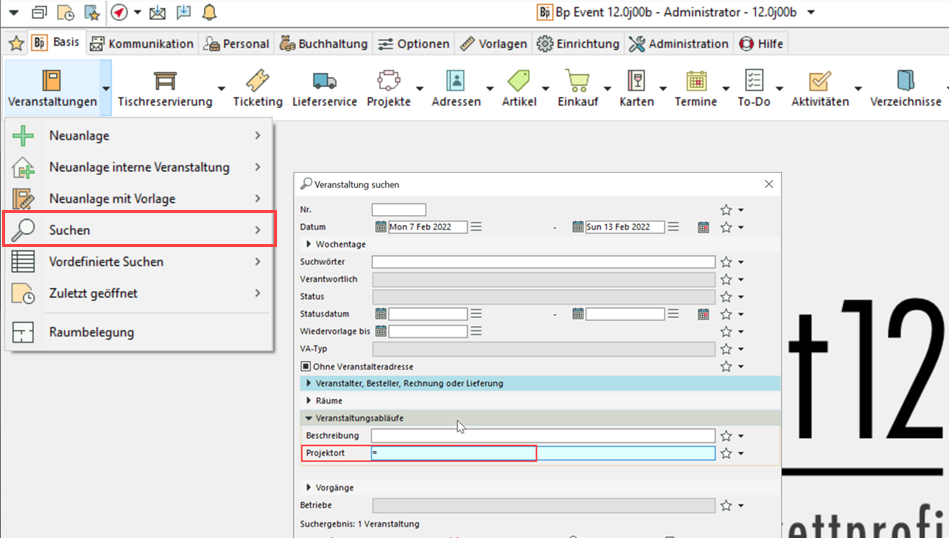The width and height of the screenshot is (949, 538).
Task: Toggle the Ohne Veranstalteradresse checkbox
Action: (x=306, y=367)
